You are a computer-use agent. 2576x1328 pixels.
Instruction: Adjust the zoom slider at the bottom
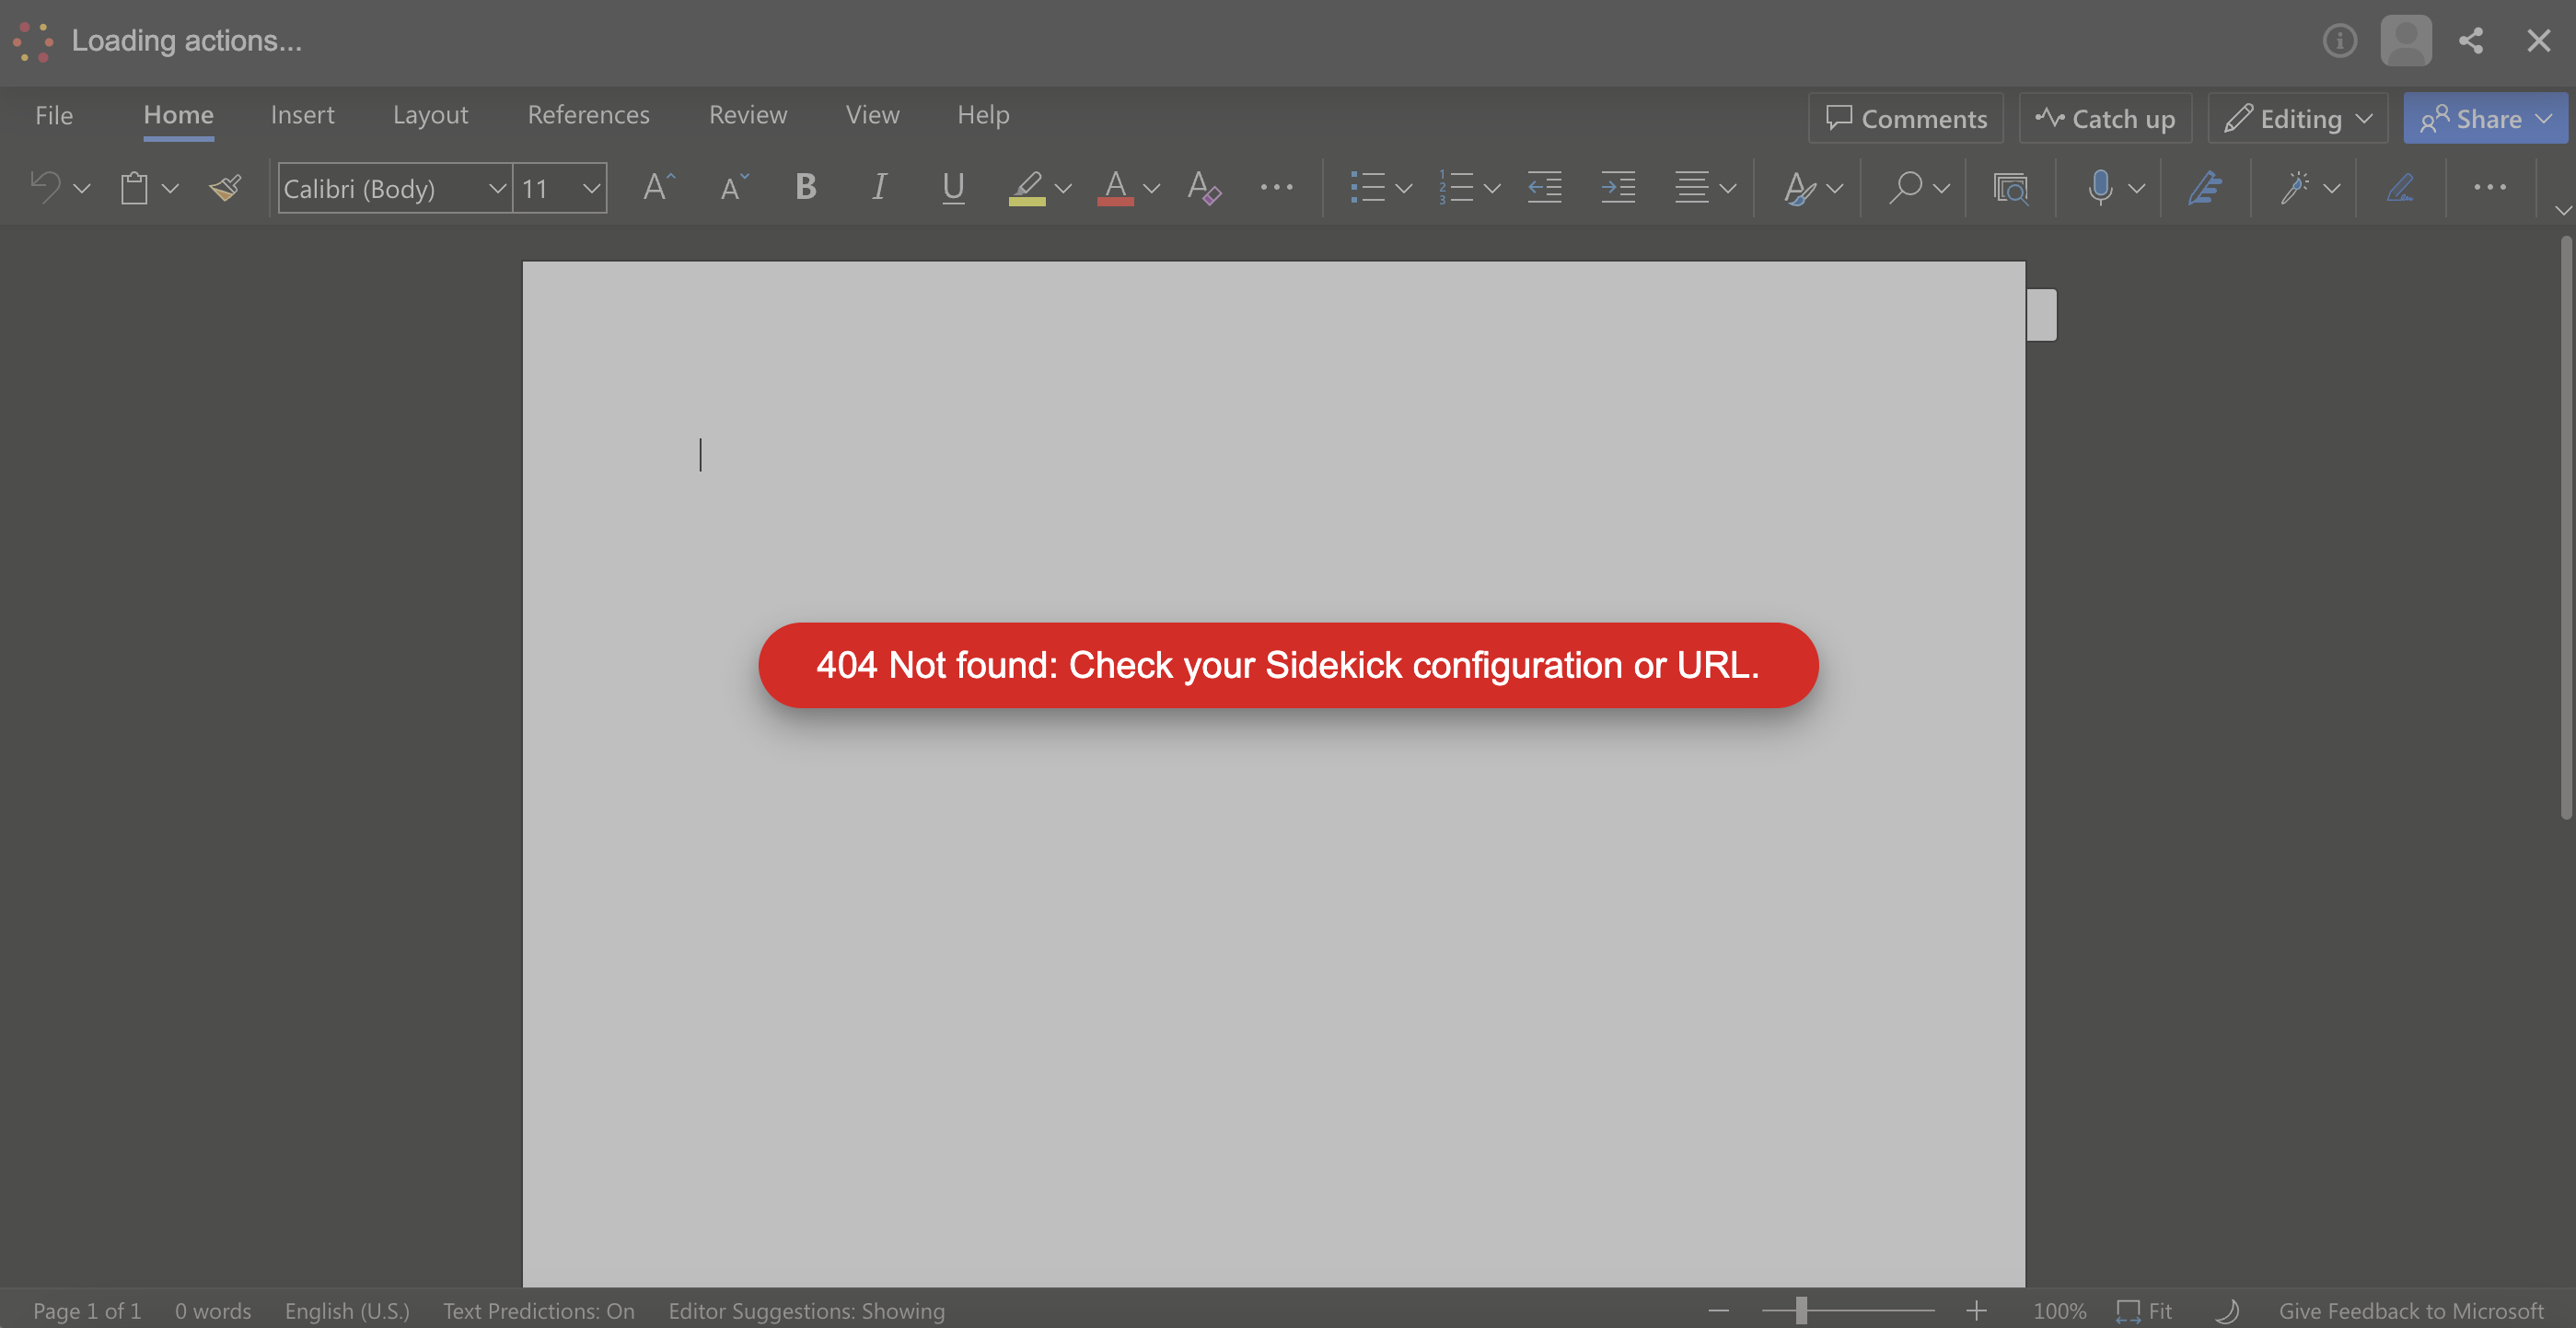tap(1800, 1311)
